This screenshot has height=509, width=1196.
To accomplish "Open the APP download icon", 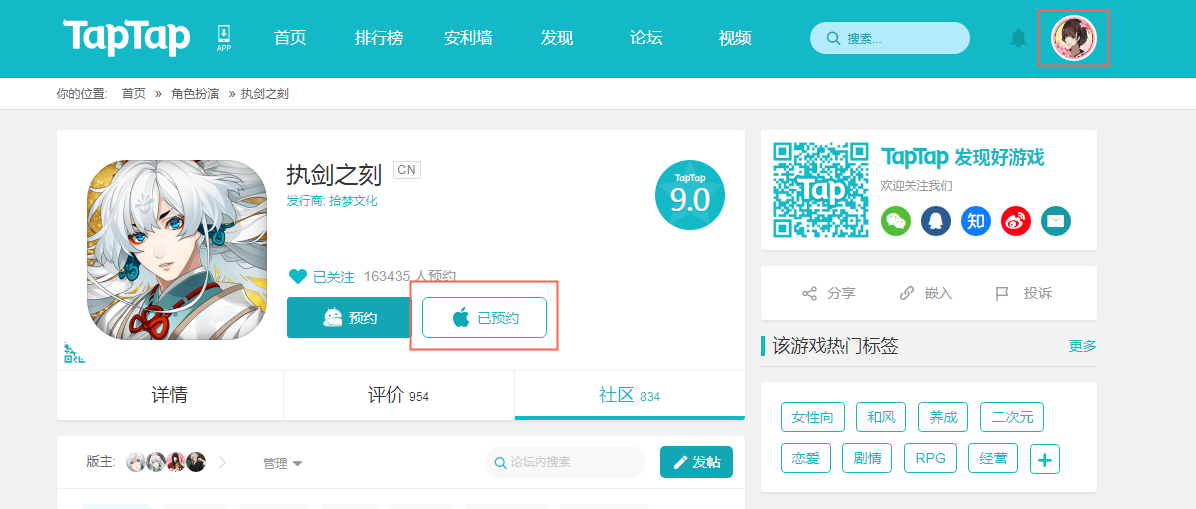I will 224,37.
